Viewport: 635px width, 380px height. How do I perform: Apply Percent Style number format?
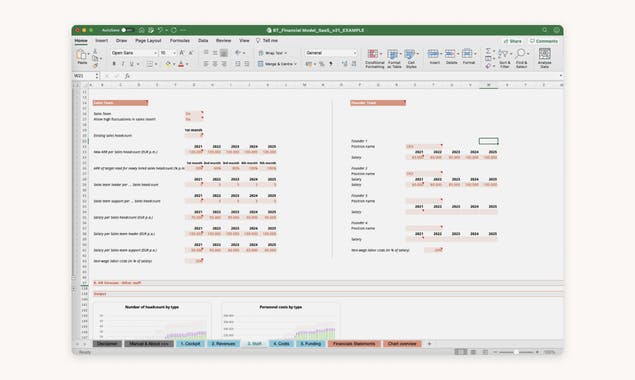click(x=322, y=64)
